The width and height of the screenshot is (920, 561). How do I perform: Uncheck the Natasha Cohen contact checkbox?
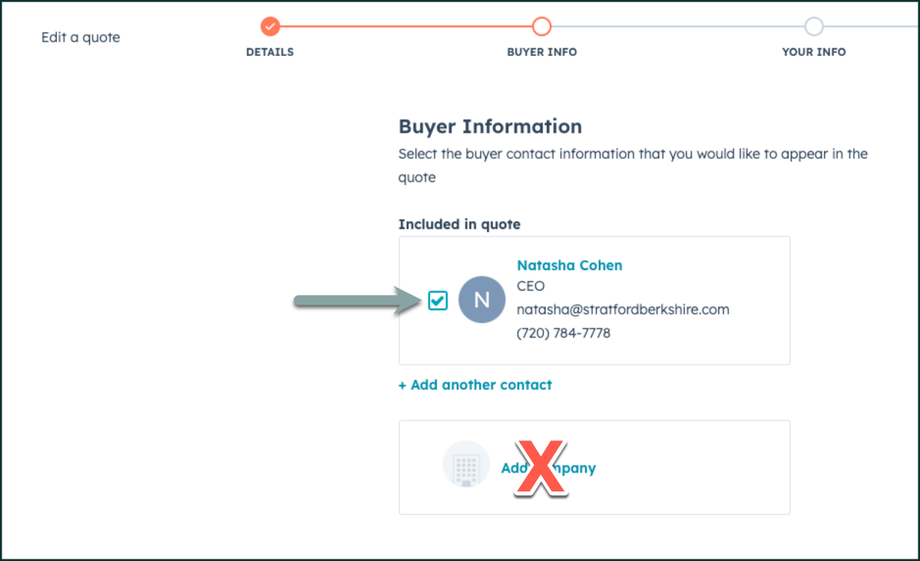click(x=437, y=300)
